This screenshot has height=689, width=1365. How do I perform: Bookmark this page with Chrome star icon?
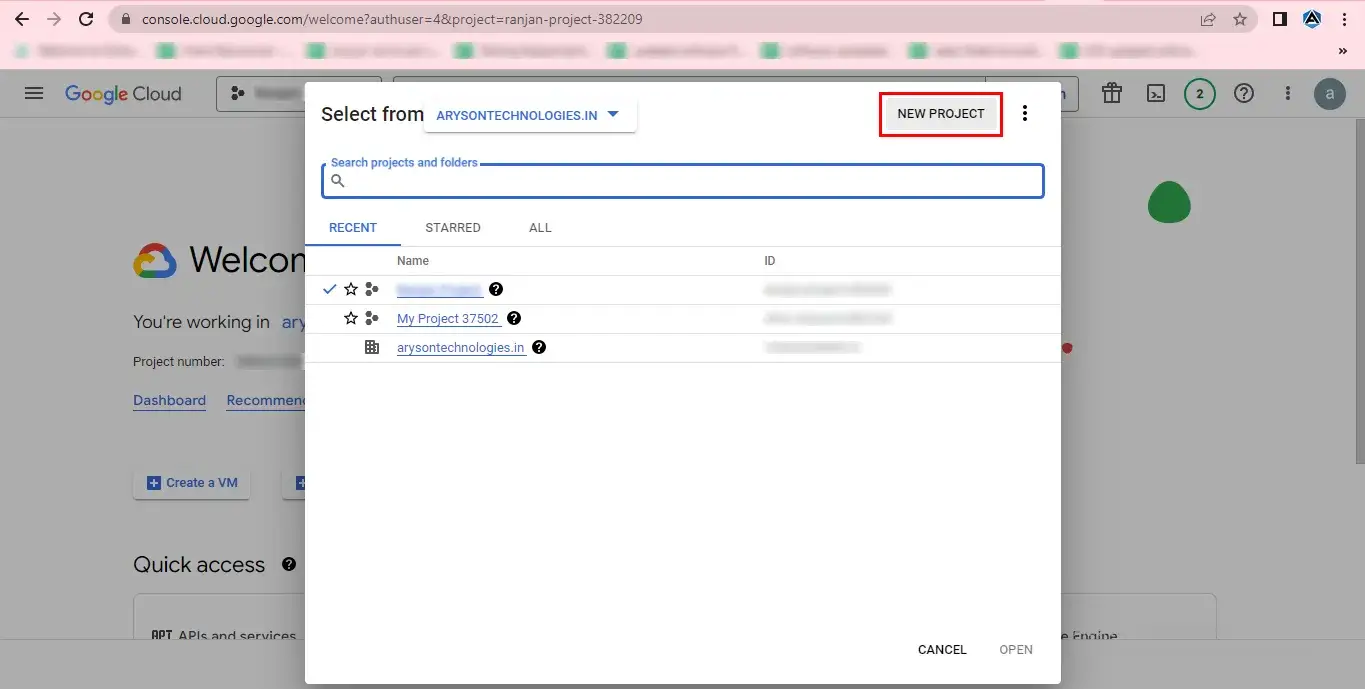click(1240, 19)
